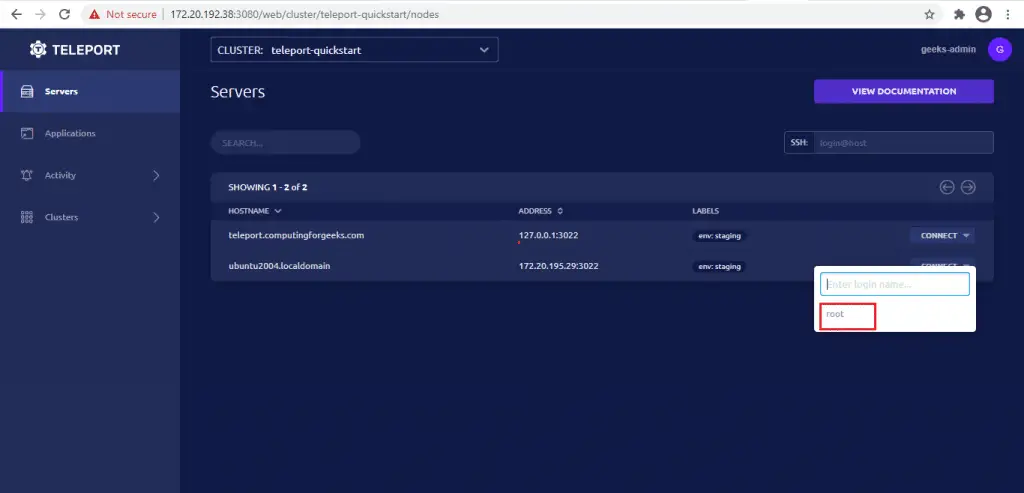Click the SSH login@host input
Screen dimensions: 1024x493
[x=903, y=142]
